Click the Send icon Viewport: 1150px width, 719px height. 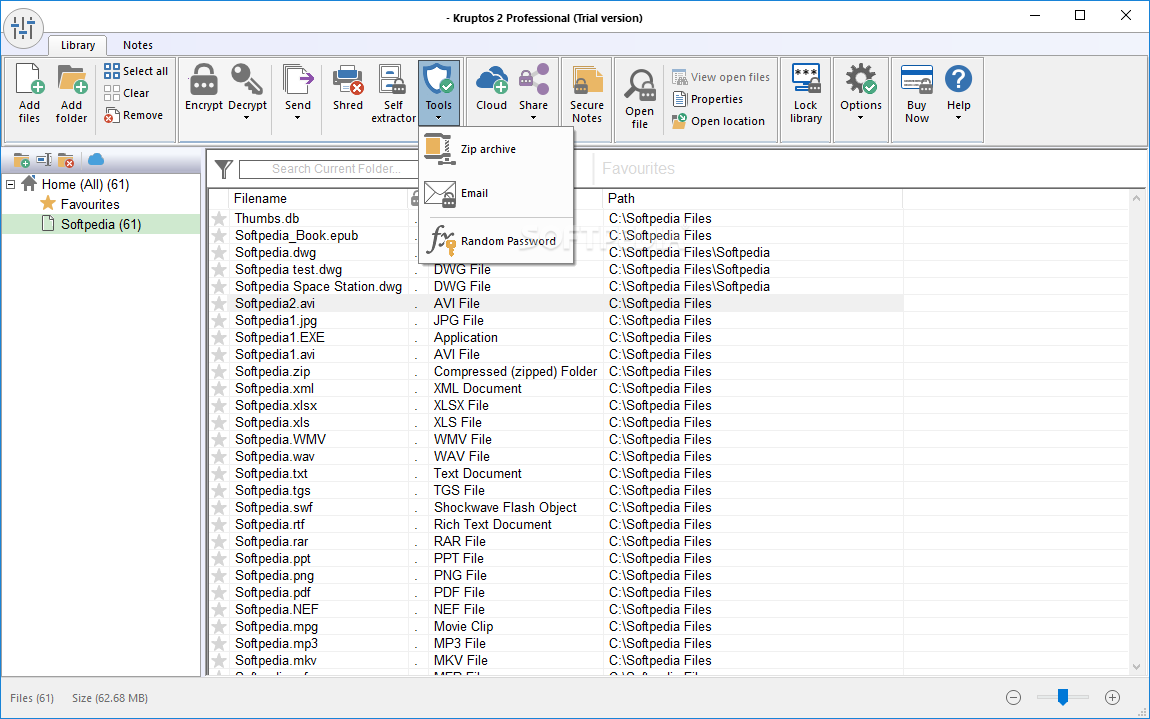[298, 79]
